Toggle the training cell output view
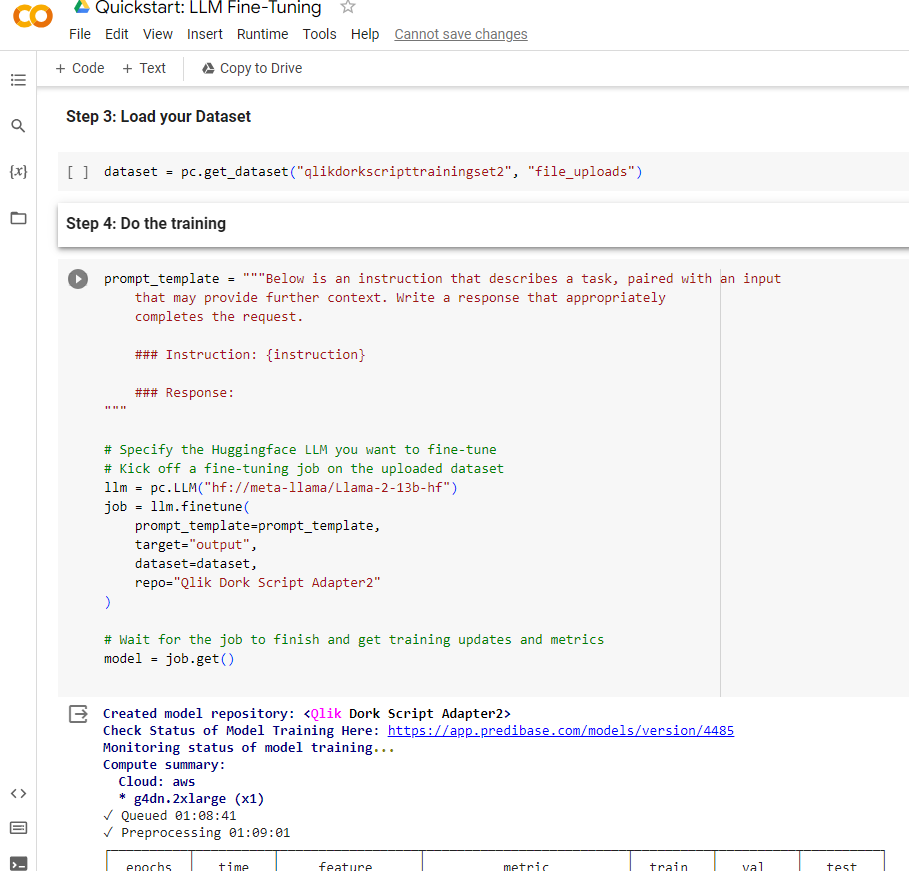 click(78, 714)
